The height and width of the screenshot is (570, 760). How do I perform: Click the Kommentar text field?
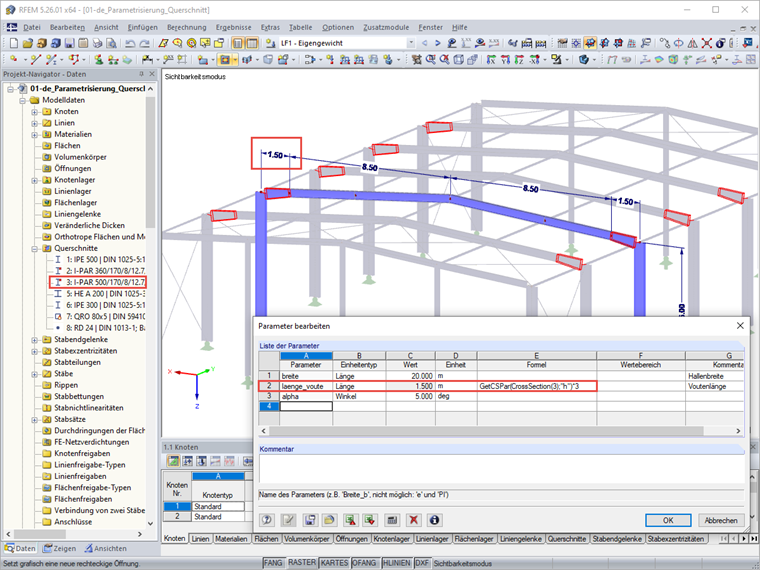click(502, 469)
